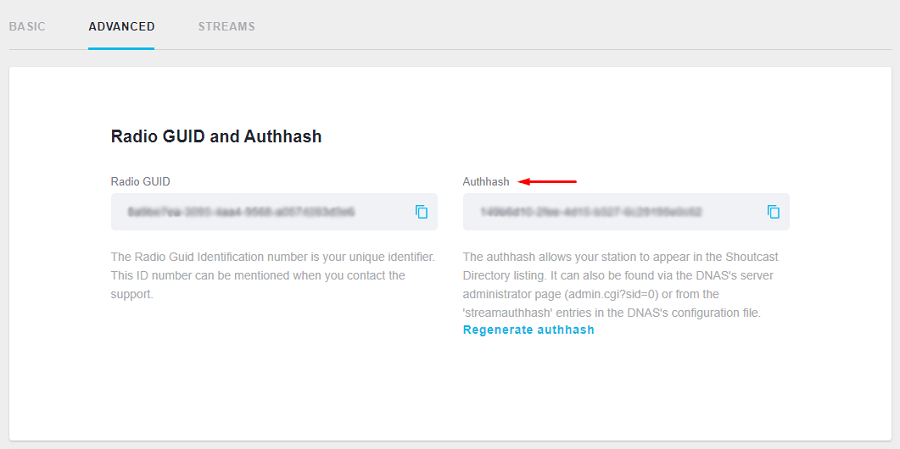Click the word "support" in the GUID description
The width and height of the screenshot is (900, 449).
(132, 294)
